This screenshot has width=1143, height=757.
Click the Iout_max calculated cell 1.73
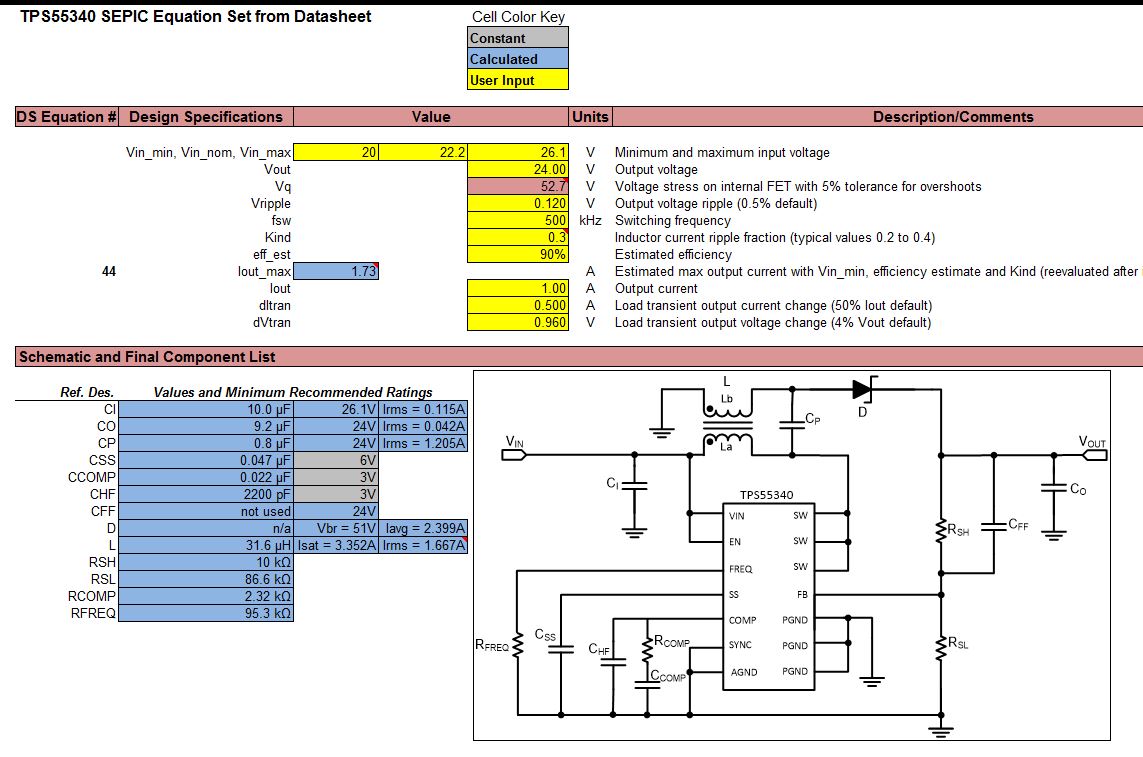[x=335, y=271]
